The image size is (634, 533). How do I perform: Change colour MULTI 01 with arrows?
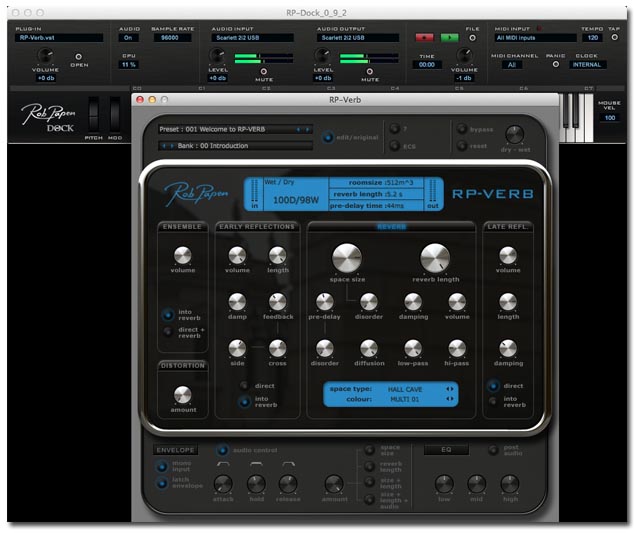pos(450,399)
